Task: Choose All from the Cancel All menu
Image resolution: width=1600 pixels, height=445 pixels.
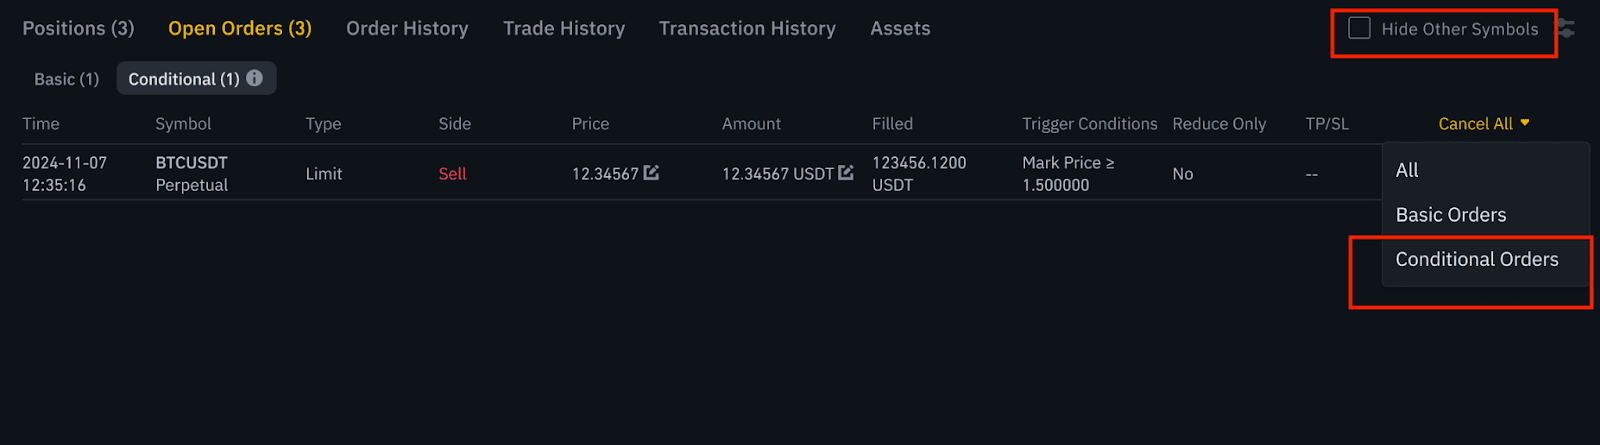Action: point(1407,170)
